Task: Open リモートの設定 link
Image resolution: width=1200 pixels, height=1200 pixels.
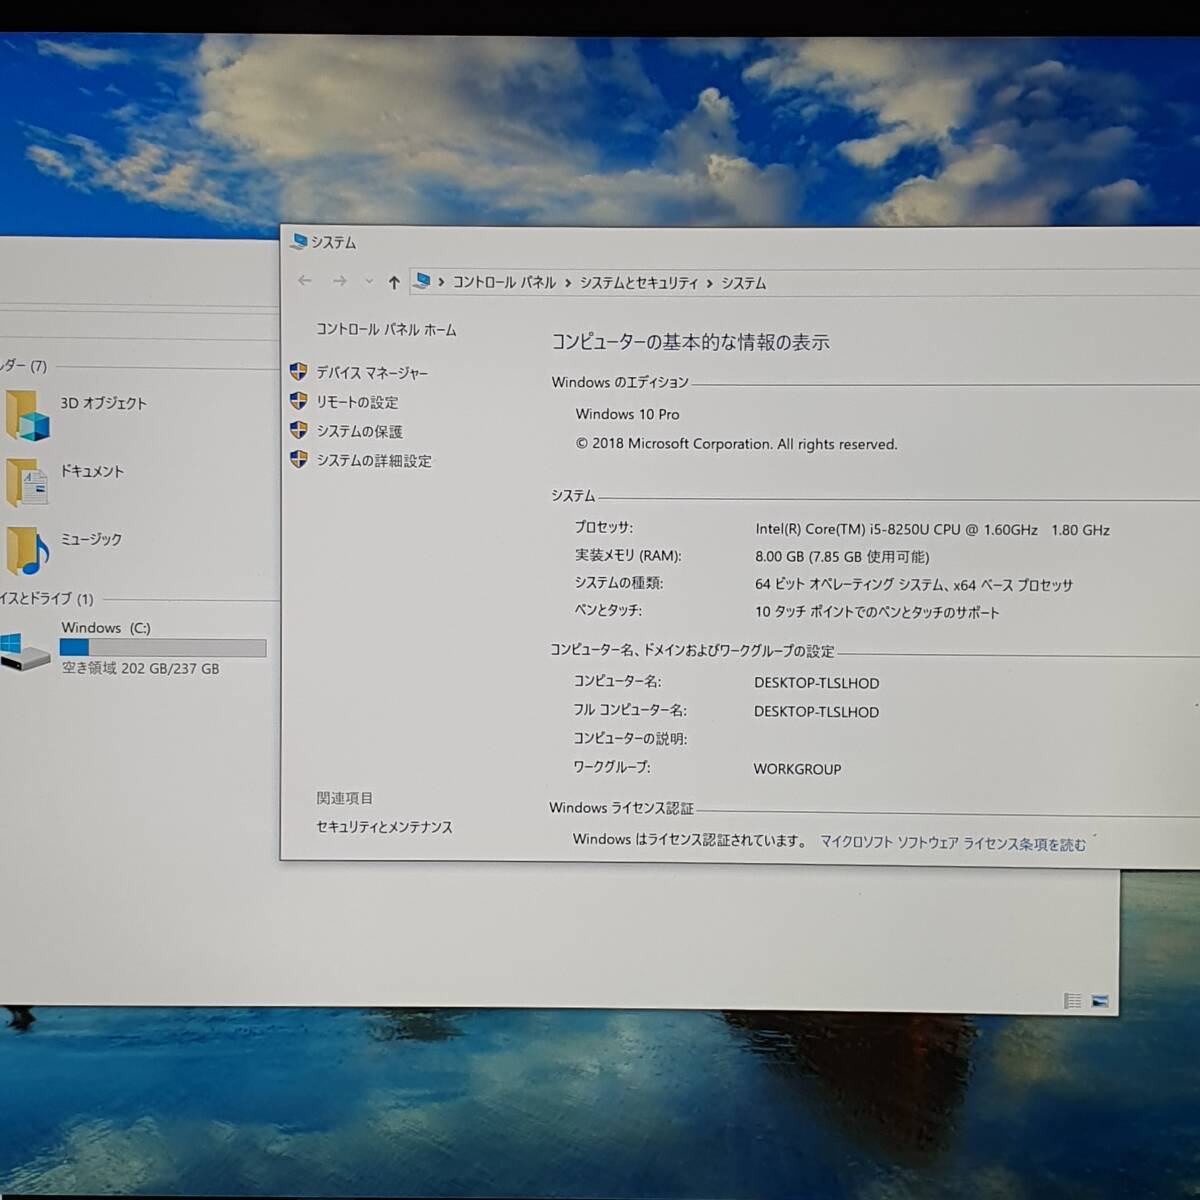Action: point(357,402)
